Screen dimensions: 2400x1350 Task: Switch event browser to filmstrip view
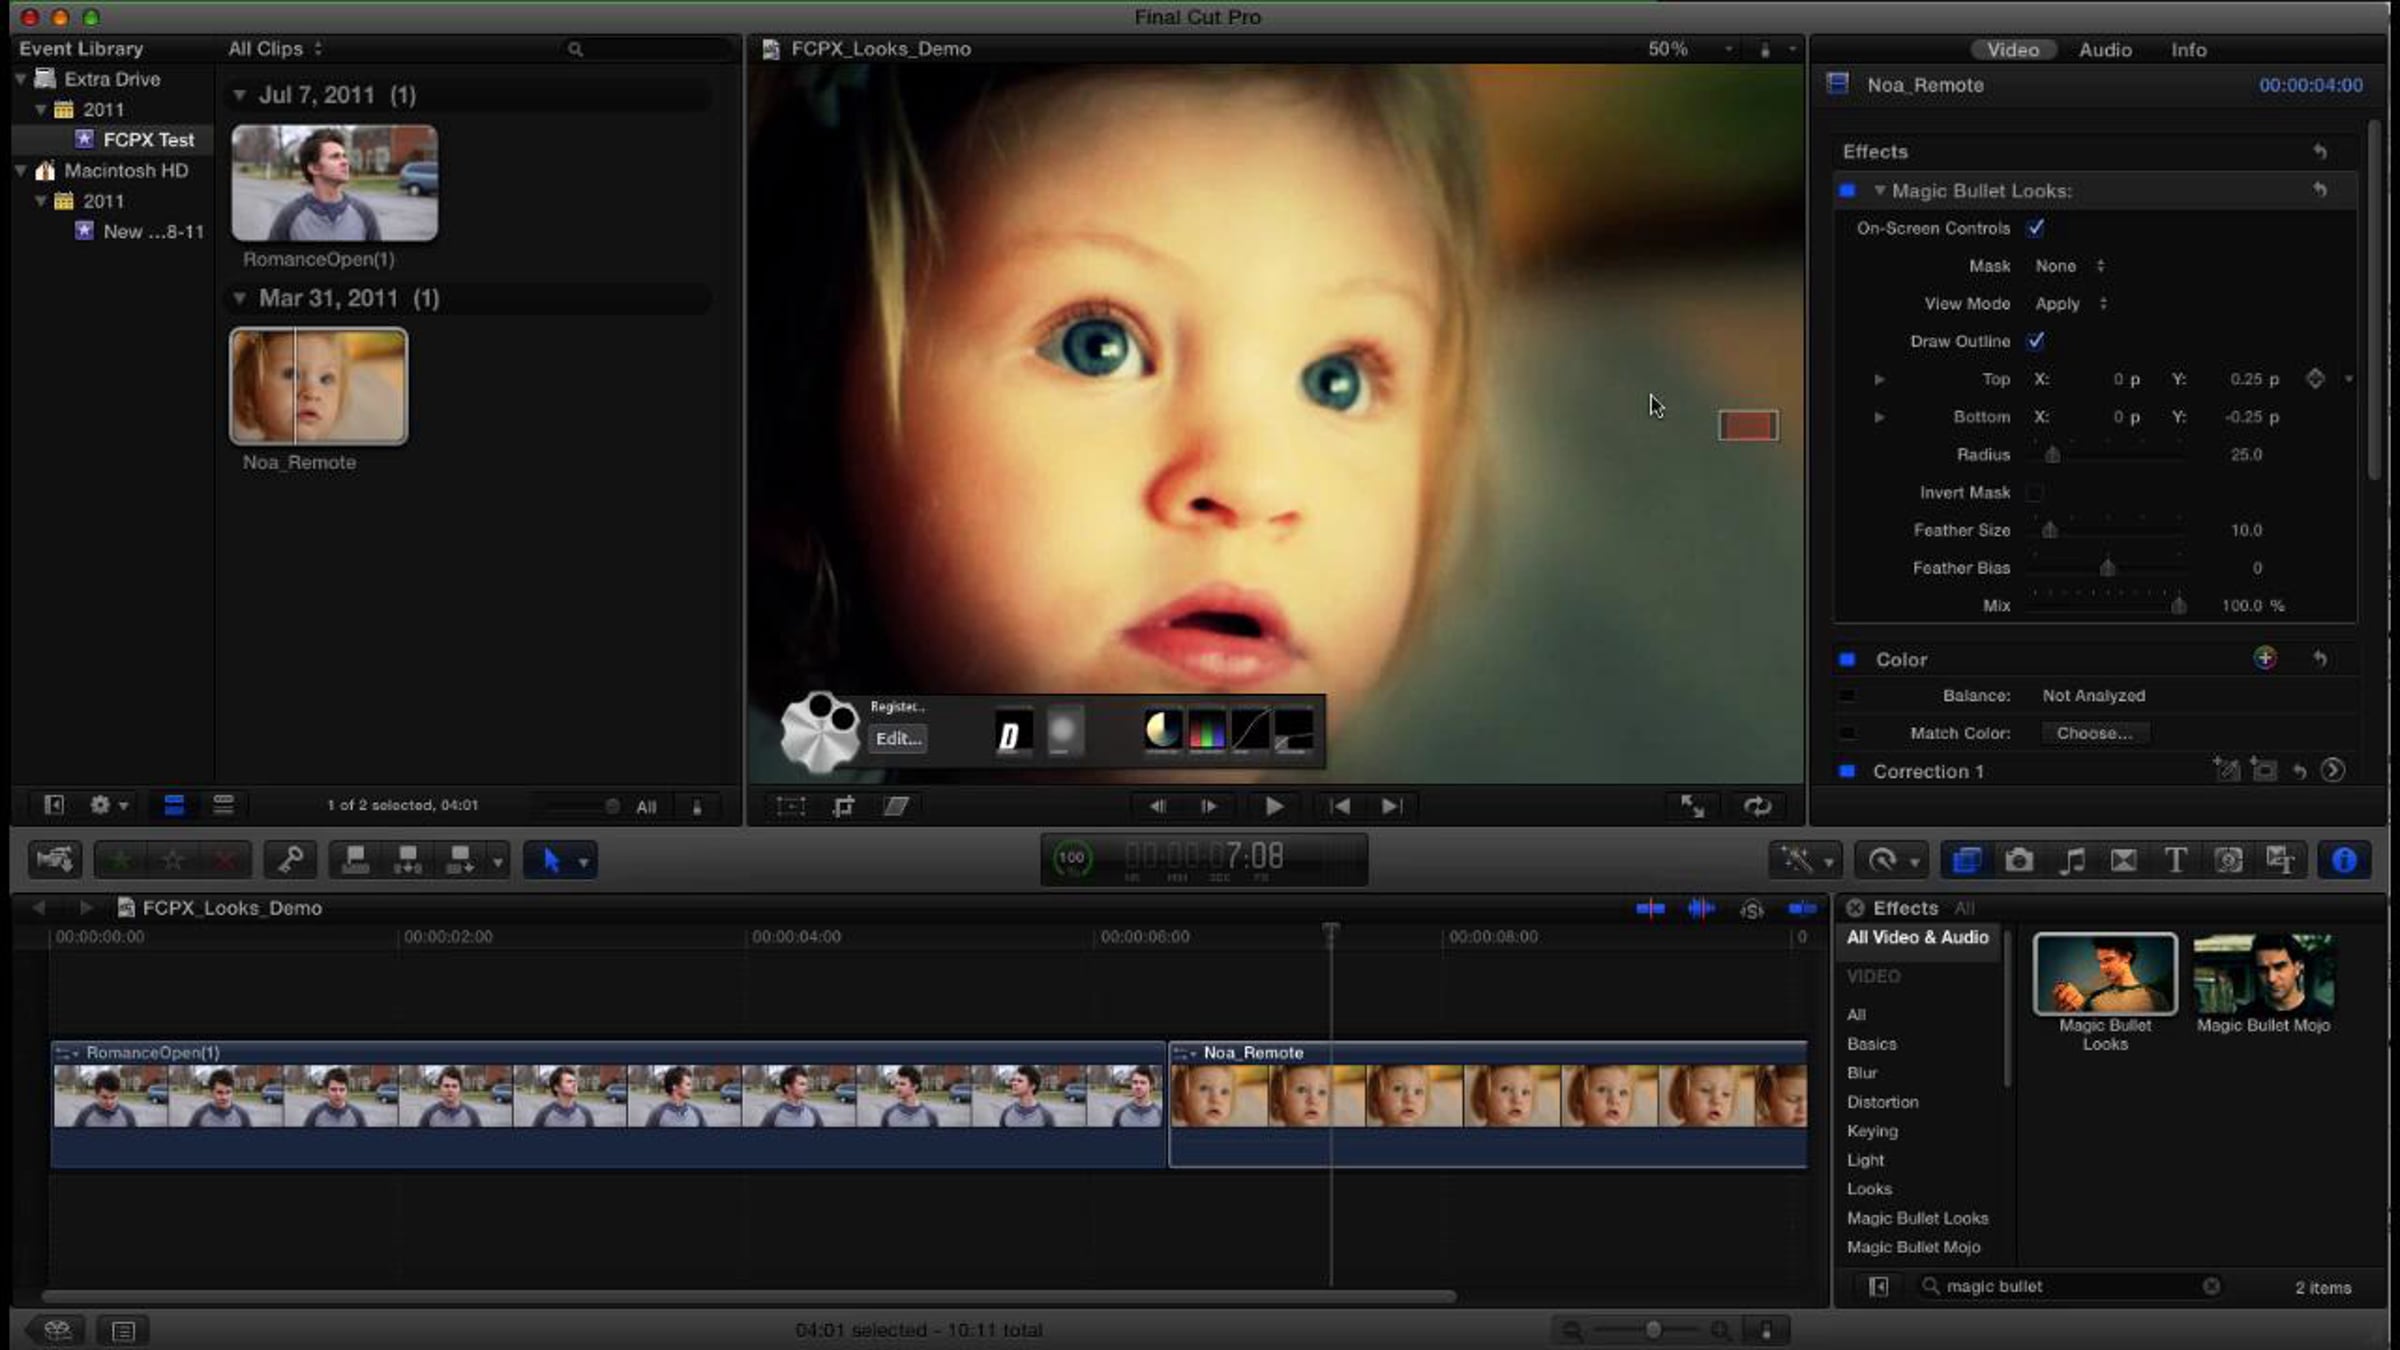coord(174,805)
